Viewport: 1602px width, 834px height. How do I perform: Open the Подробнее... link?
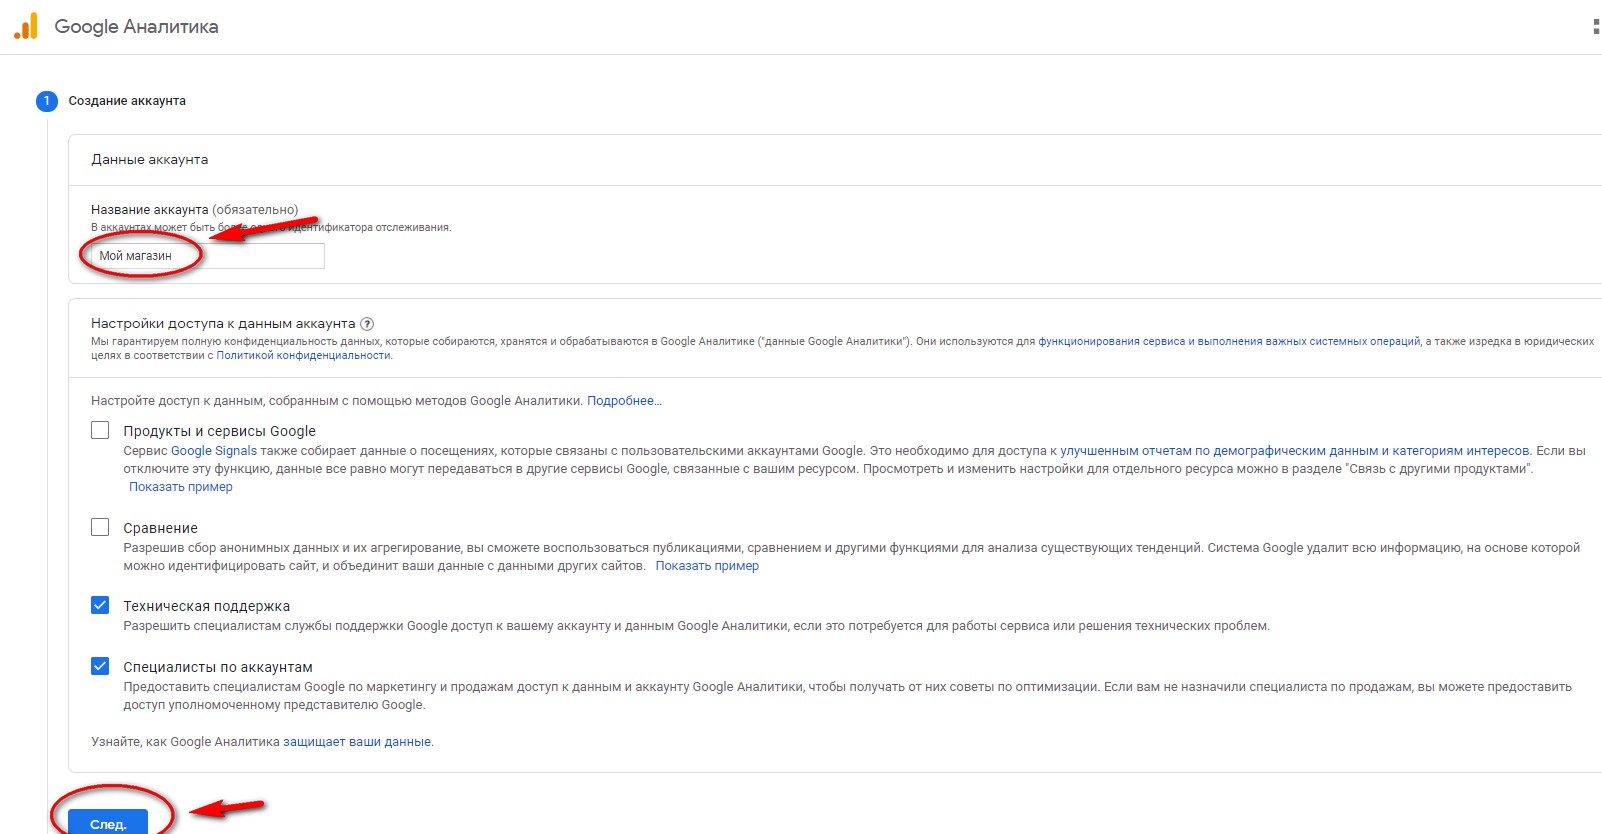624,401
